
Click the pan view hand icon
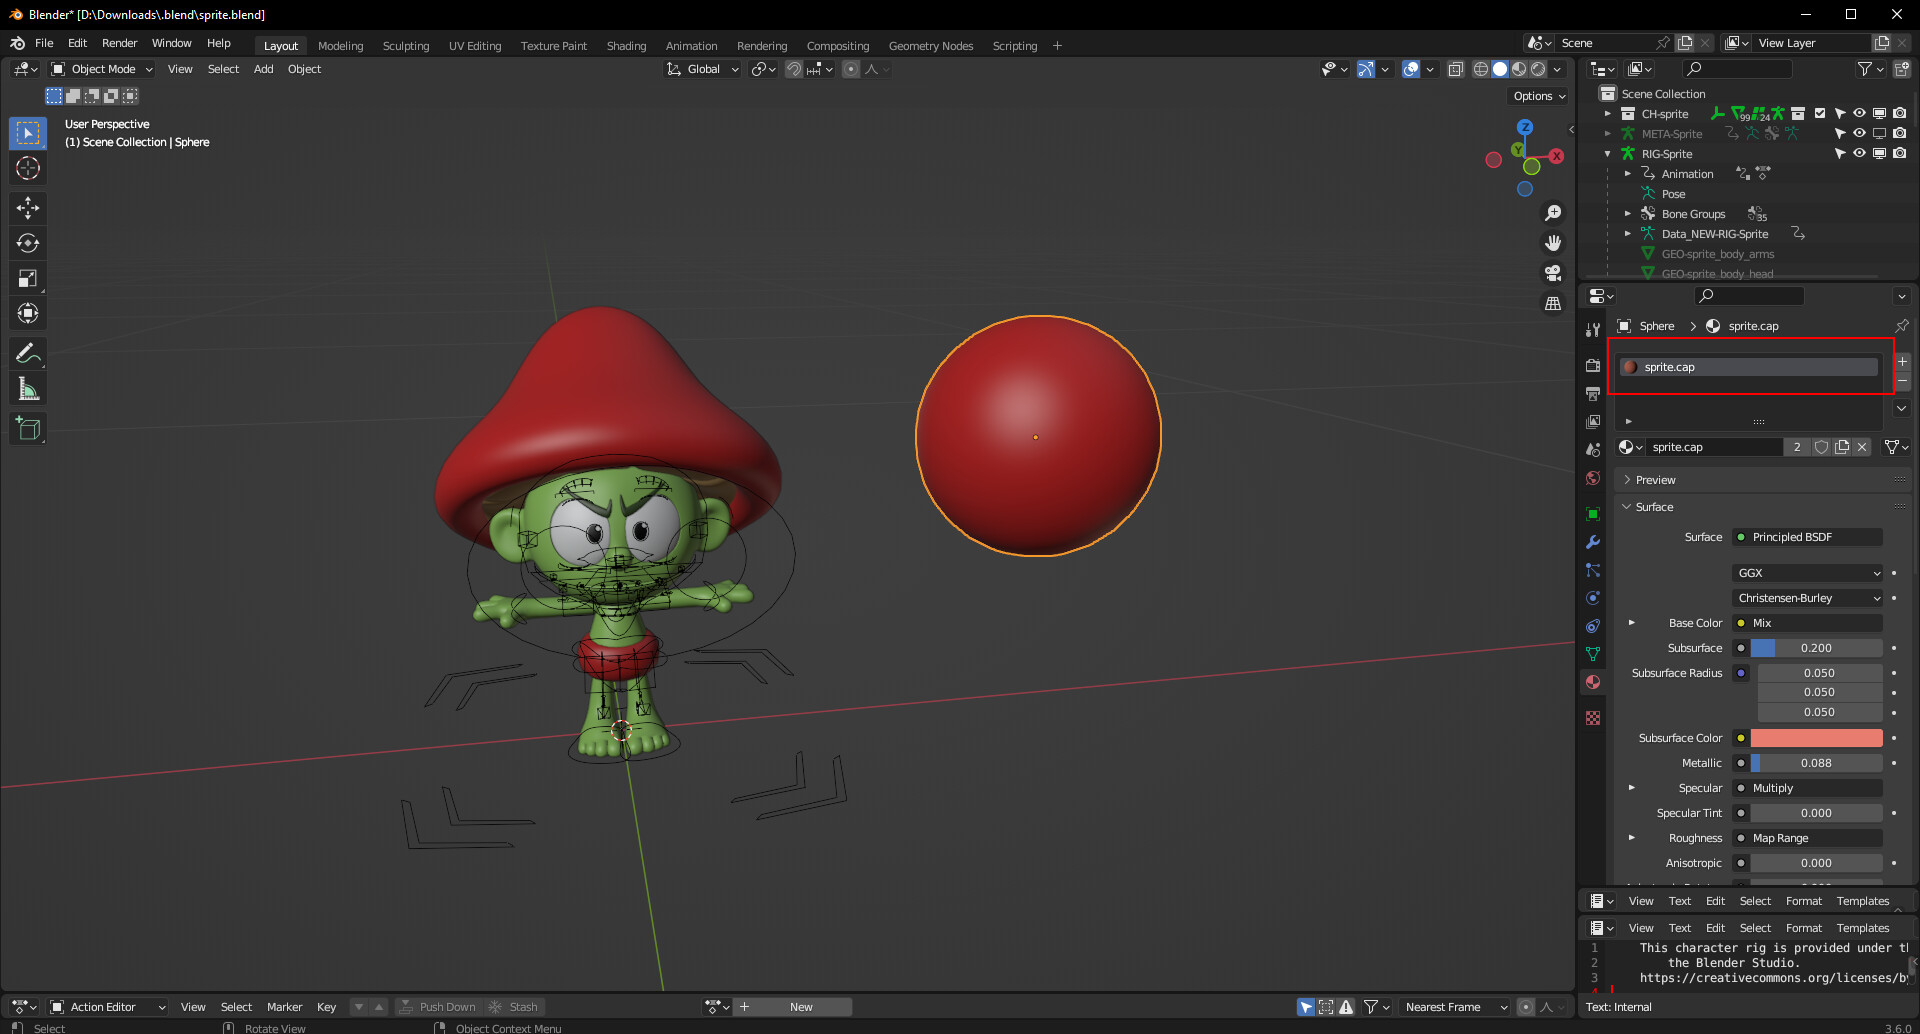click(1553, 243)
